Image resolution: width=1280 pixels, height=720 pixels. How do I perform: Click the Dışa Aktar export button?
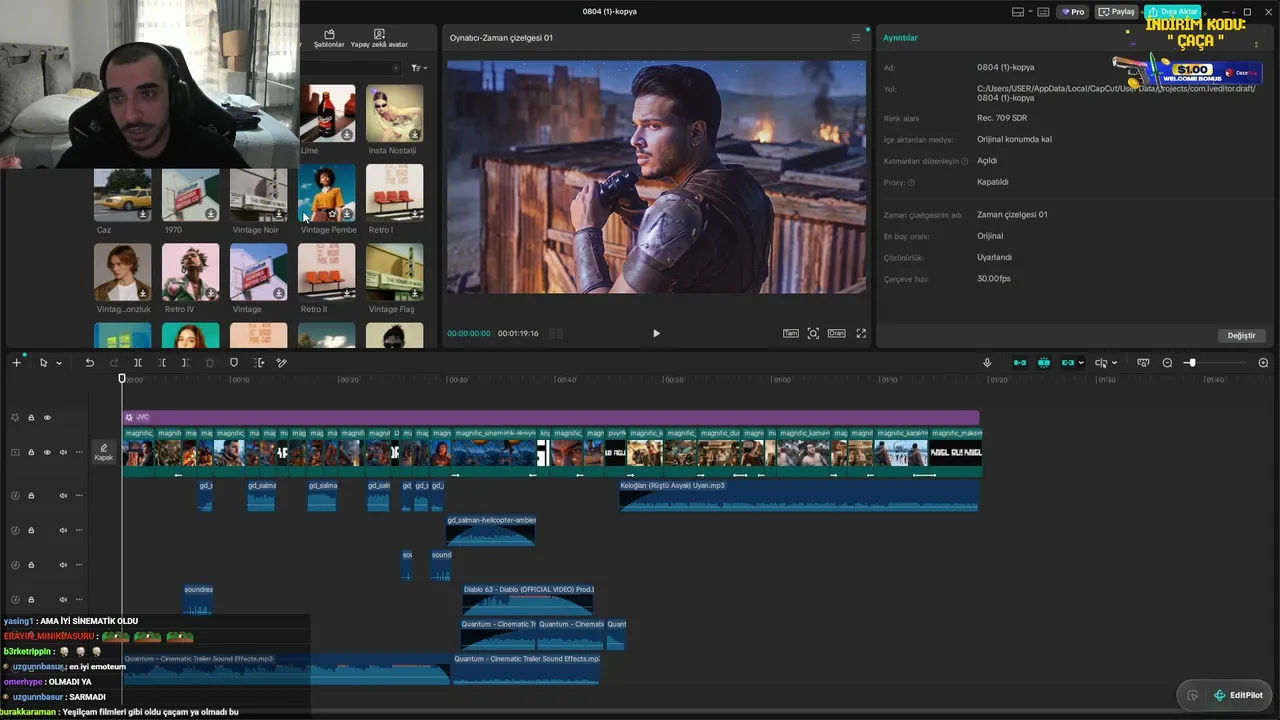point(1172,12)
